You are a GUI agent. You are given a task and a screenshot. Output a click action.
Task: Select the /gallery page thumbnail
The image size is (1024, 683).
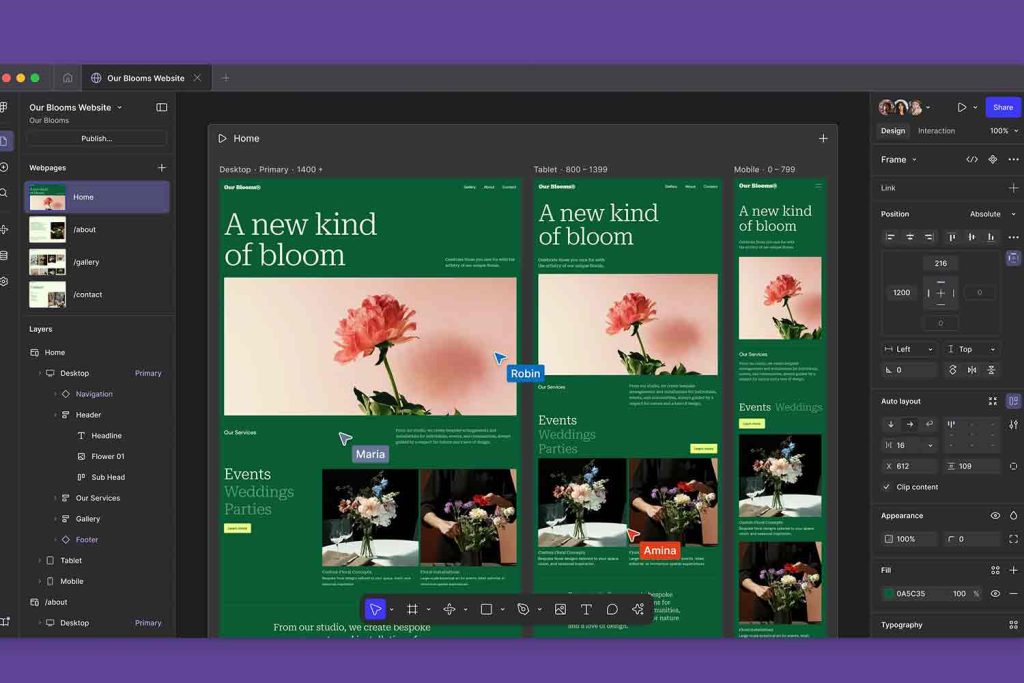tap(47, 262)
